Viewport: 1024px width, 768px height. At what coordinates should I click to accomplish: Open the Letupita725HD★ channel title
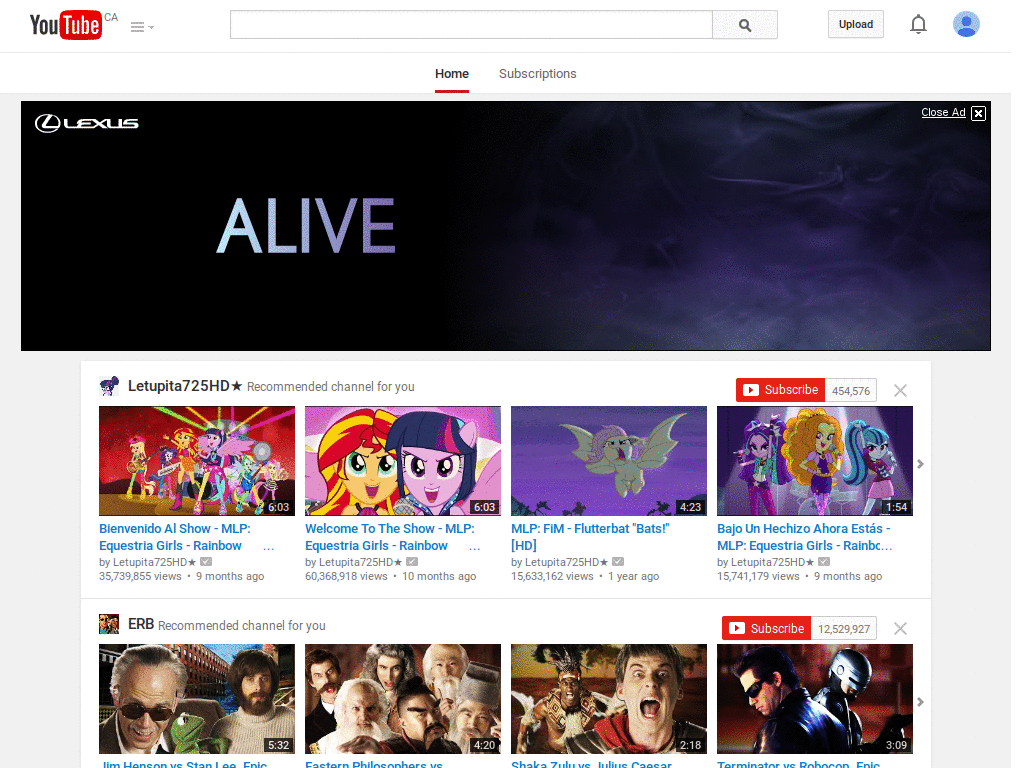(x=185, y=386)
